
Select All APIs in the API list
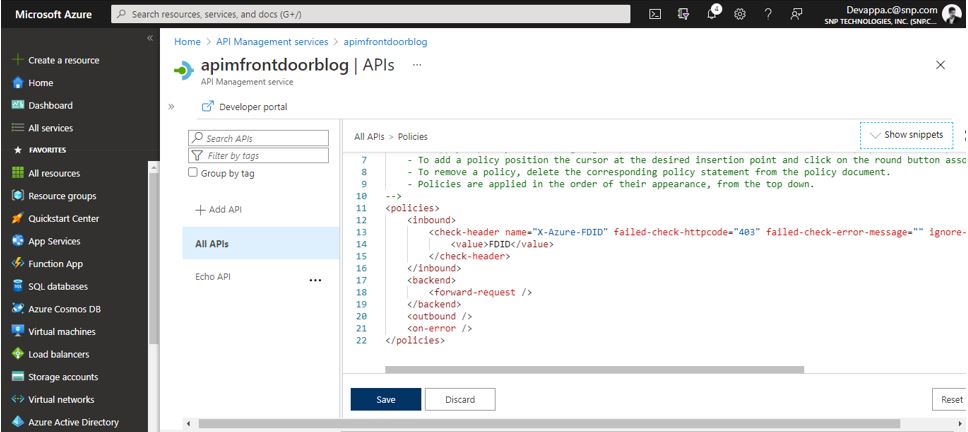click(261, 243)
